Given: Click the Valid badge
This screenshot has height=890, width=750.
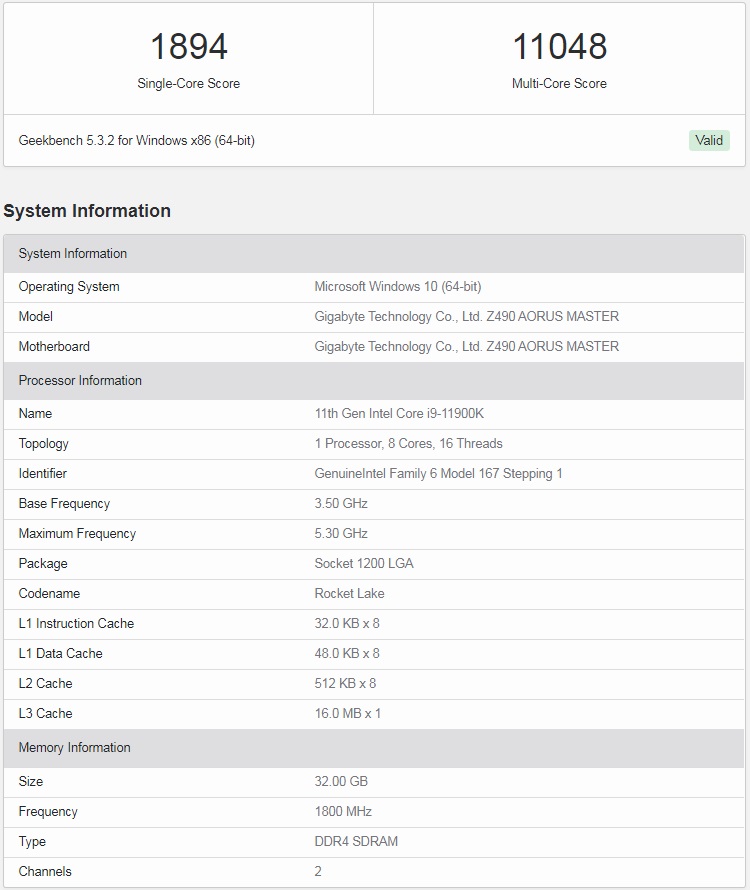Looking at the screenshot, I should [x=709, y=140].
